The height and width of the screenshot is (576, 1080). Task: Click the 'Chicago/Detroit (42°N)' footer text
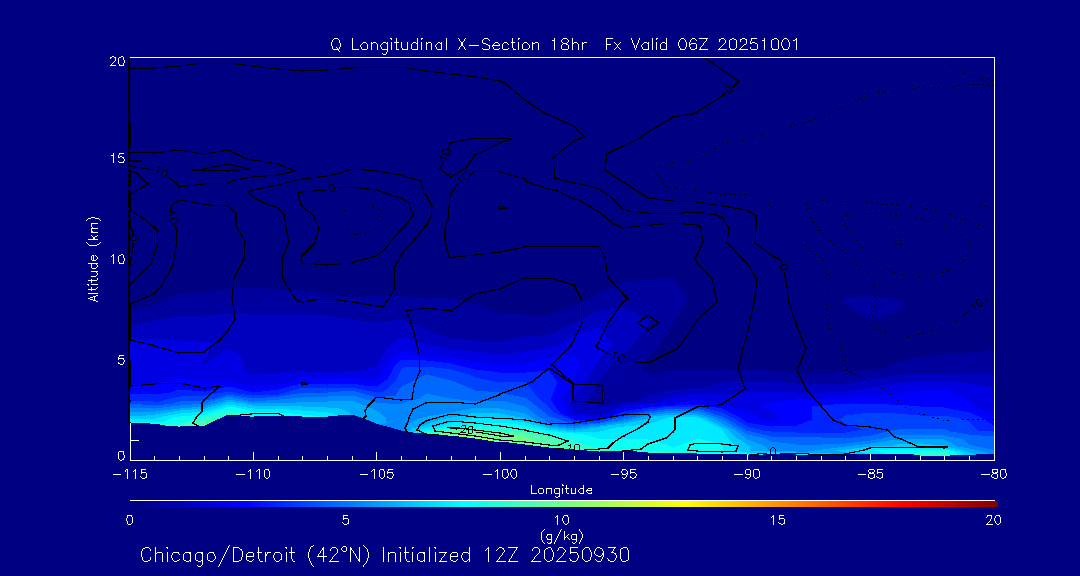(x=252, y=555)
